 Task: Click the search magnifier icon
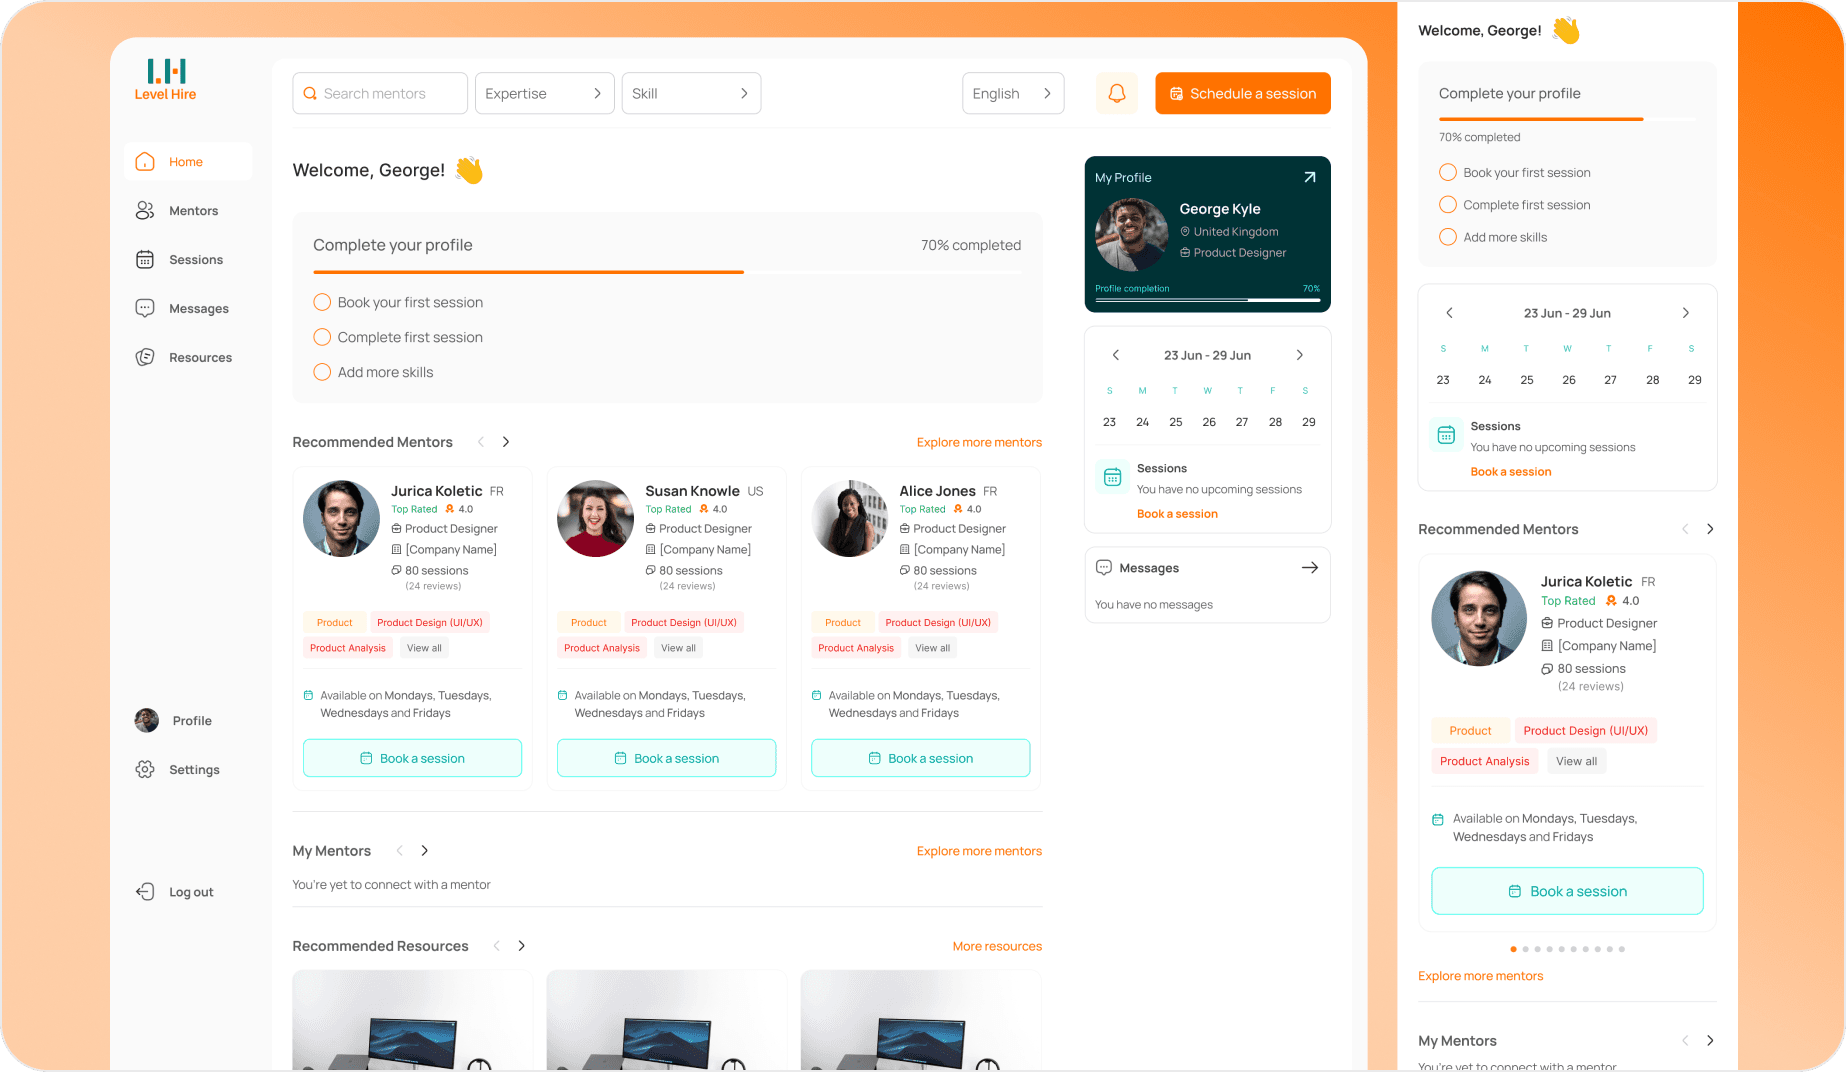(x=310, y=93)
